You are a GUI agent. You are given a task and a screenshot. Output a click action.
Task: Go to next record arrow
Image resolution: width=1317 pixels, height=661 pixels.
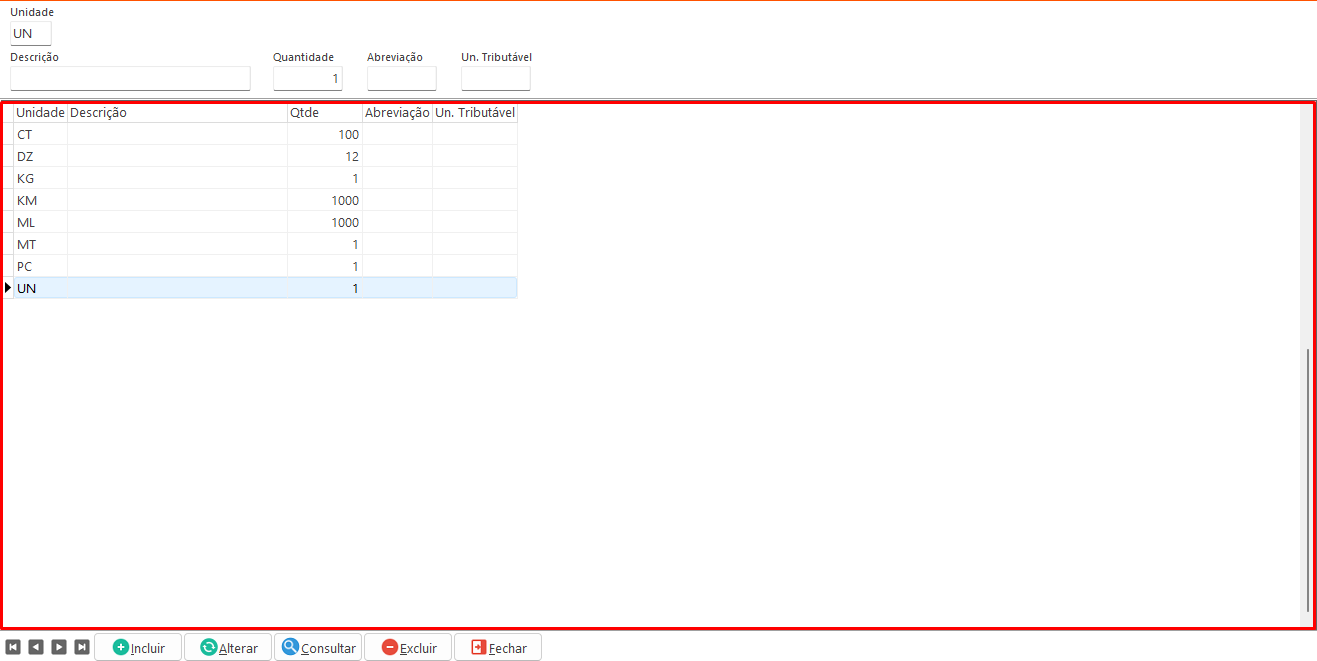click(59, 647)
